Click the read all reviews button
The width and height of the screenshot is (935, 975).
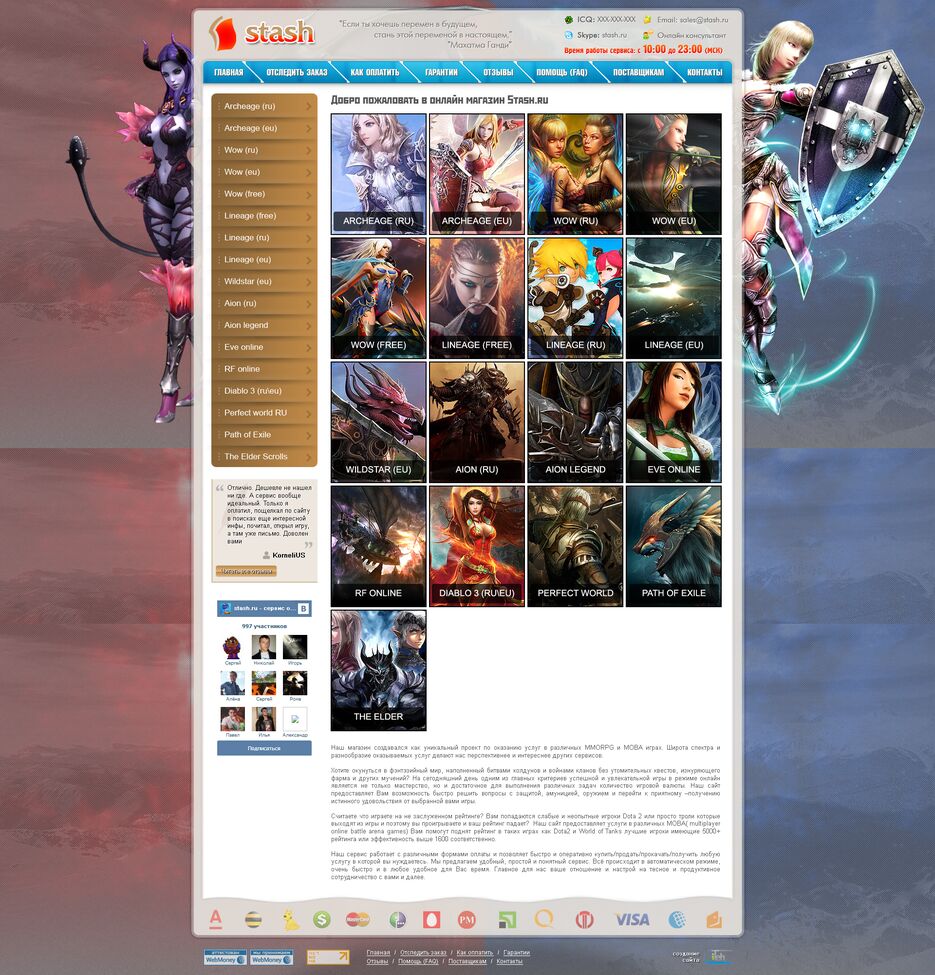click(246, 571)
